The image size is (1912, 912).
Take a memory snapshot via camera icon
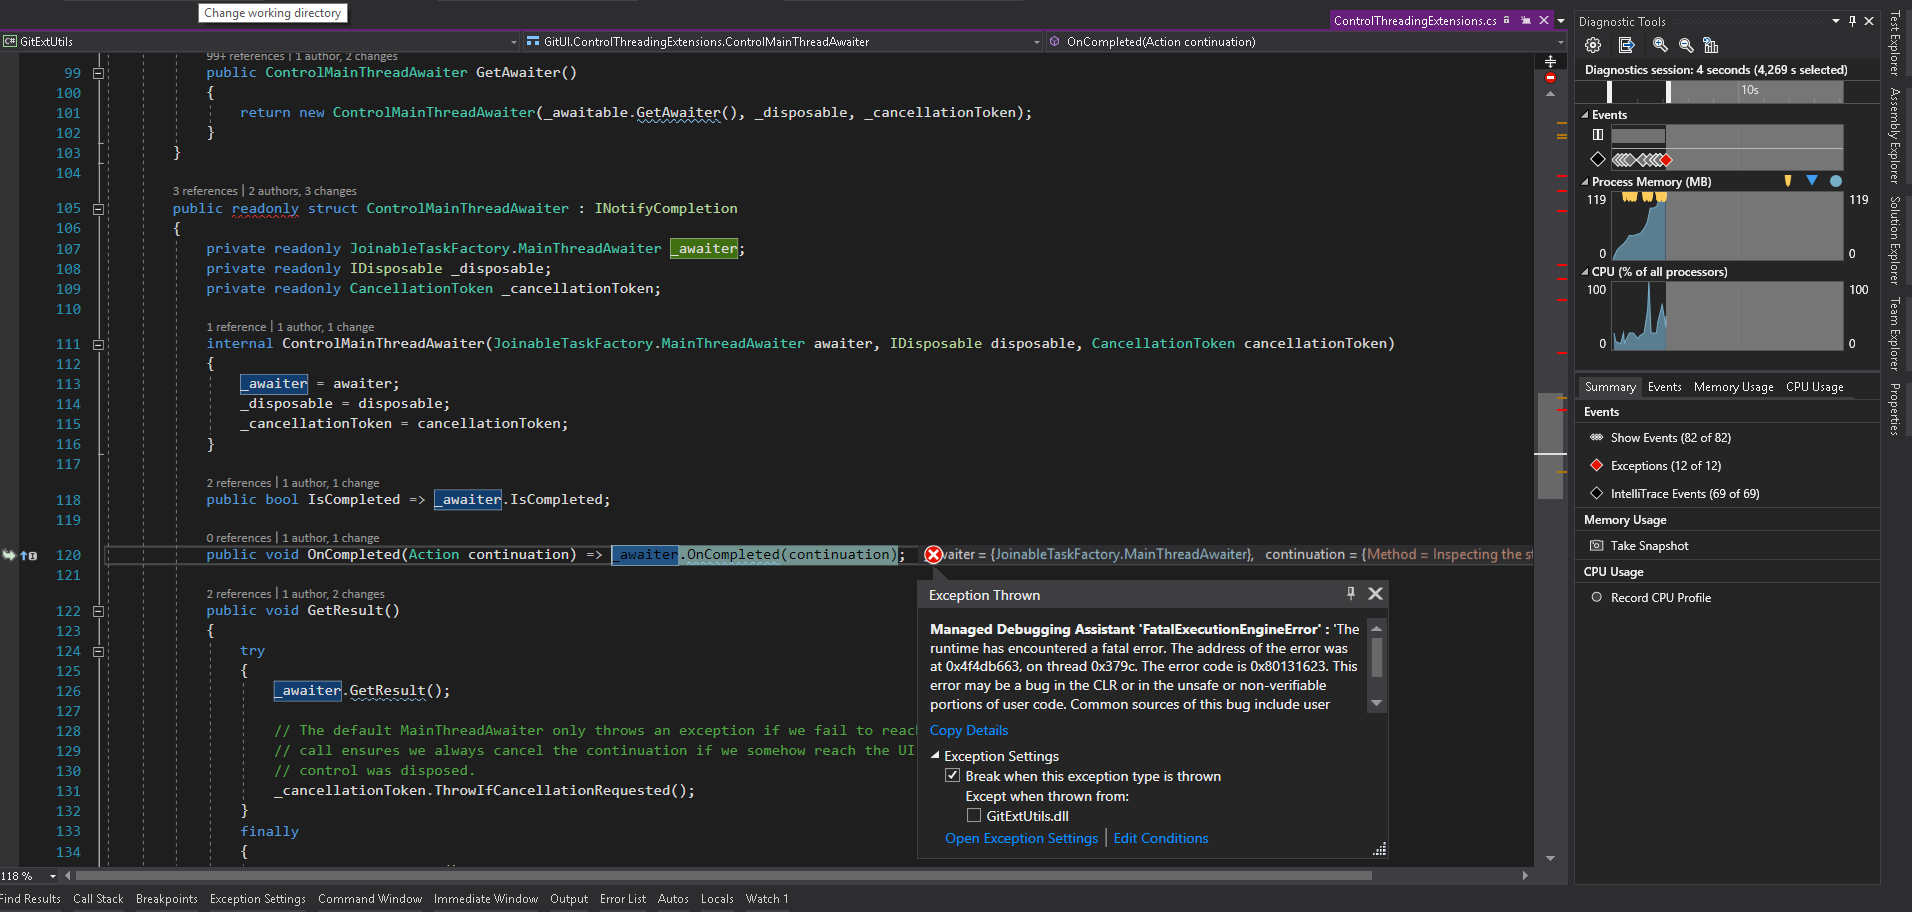click(x=1597, y=545)
